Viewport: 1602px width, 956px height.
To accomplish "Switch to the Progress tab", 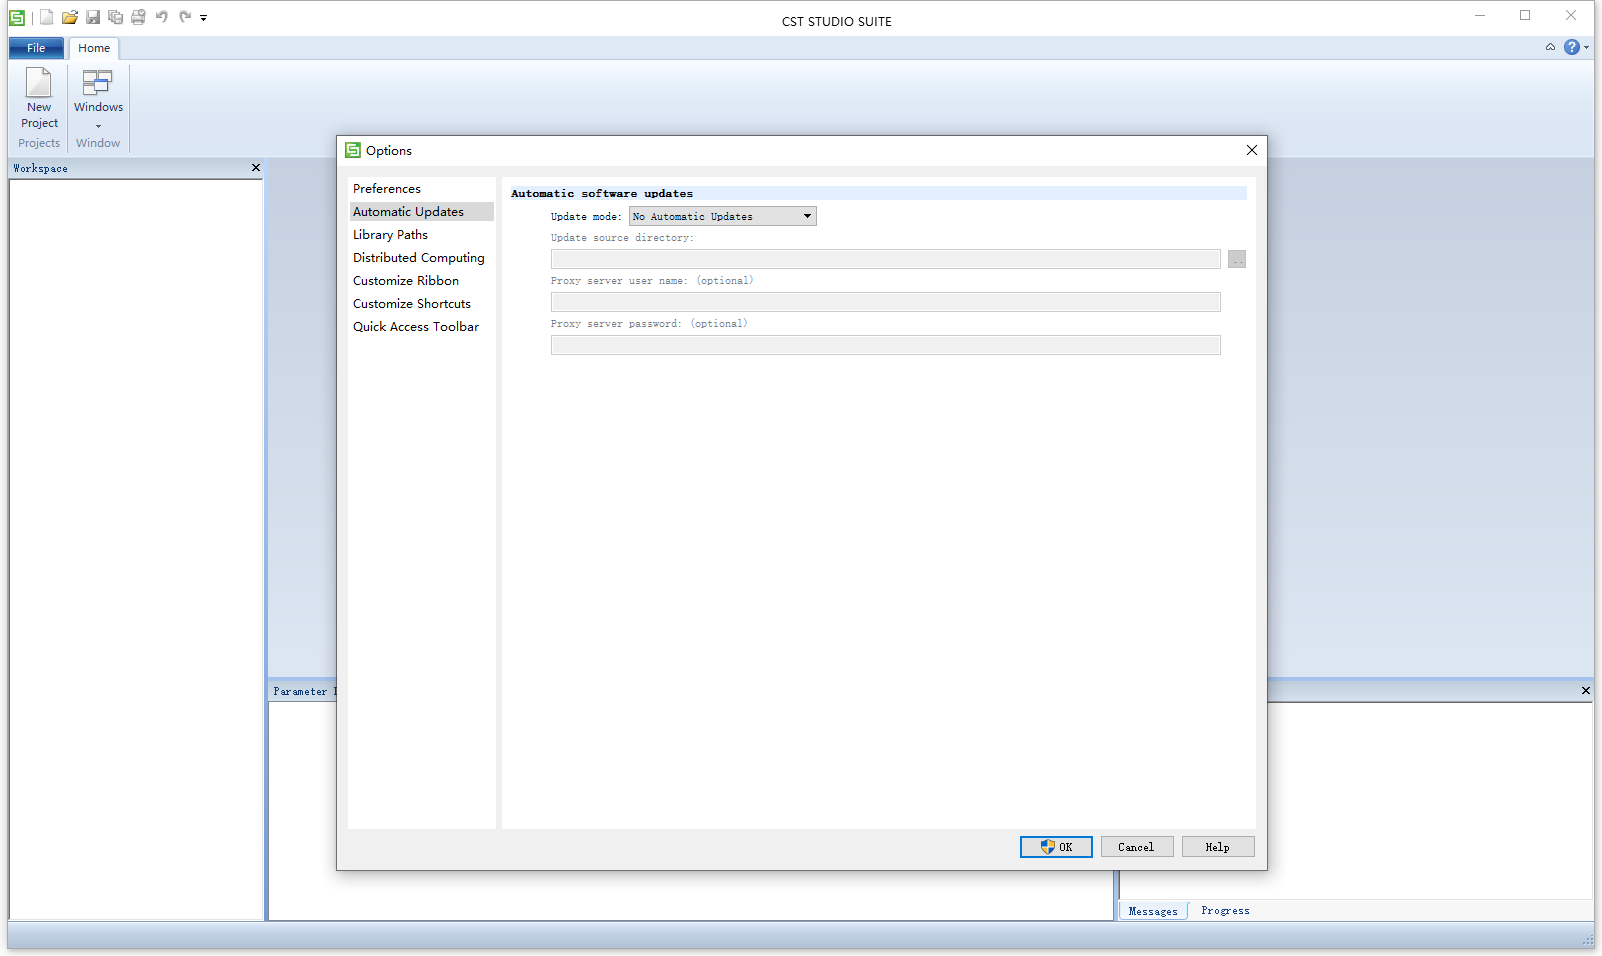I will (1225, 911).
